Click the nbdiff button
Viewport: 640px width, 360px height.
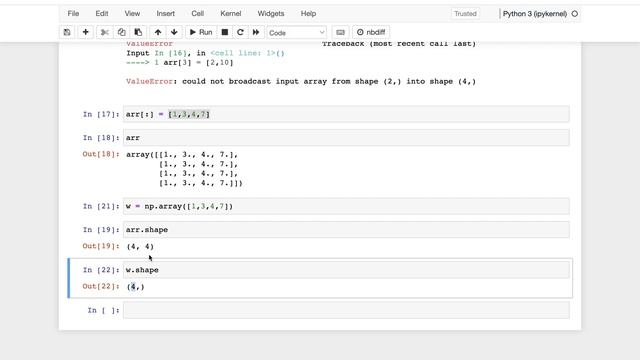(x=371, y=32)
